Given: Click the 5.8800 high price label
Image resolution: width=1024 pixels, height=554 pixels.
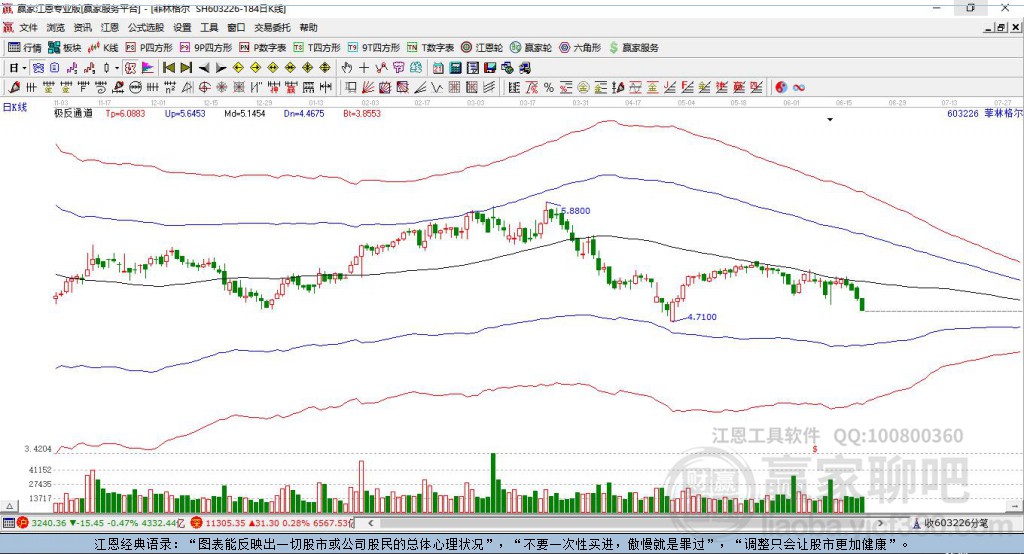Looking at the screenshot, I should coord(575,211).
